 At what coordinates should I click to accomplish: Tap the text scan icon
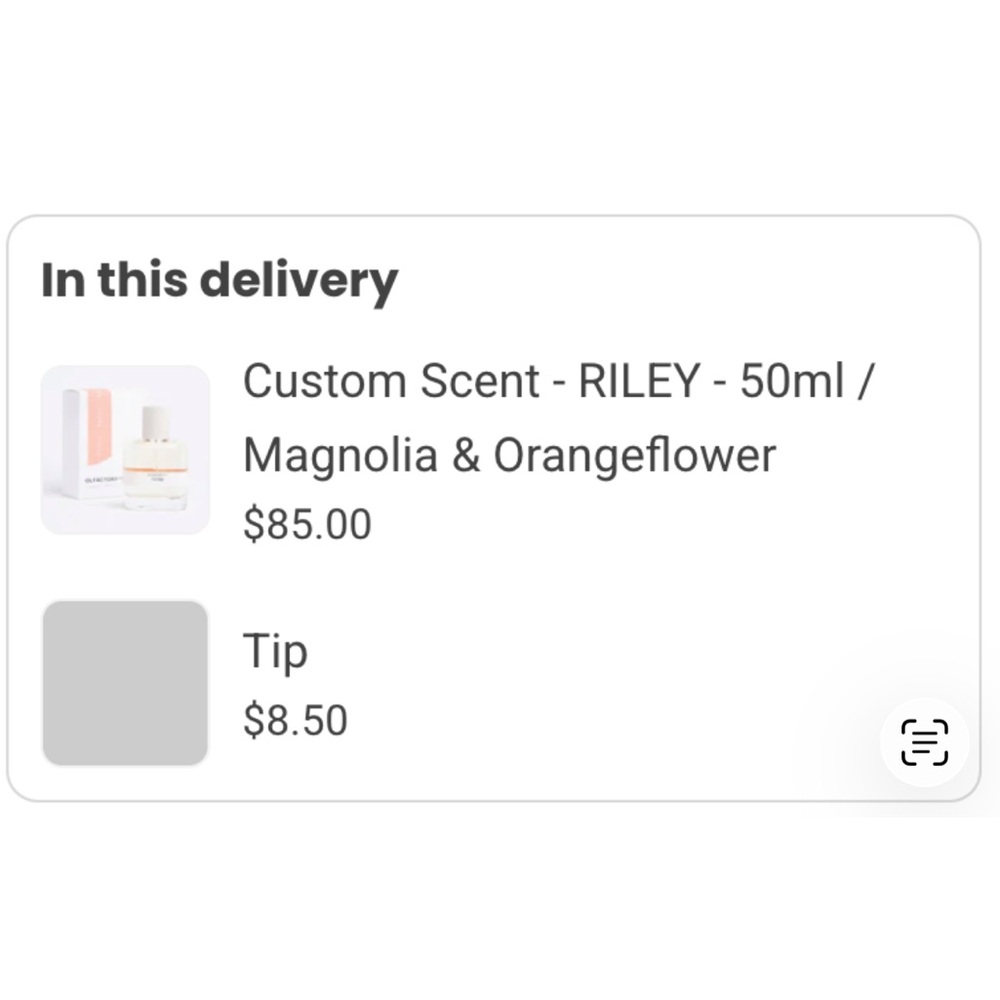(x=924, y=742)
